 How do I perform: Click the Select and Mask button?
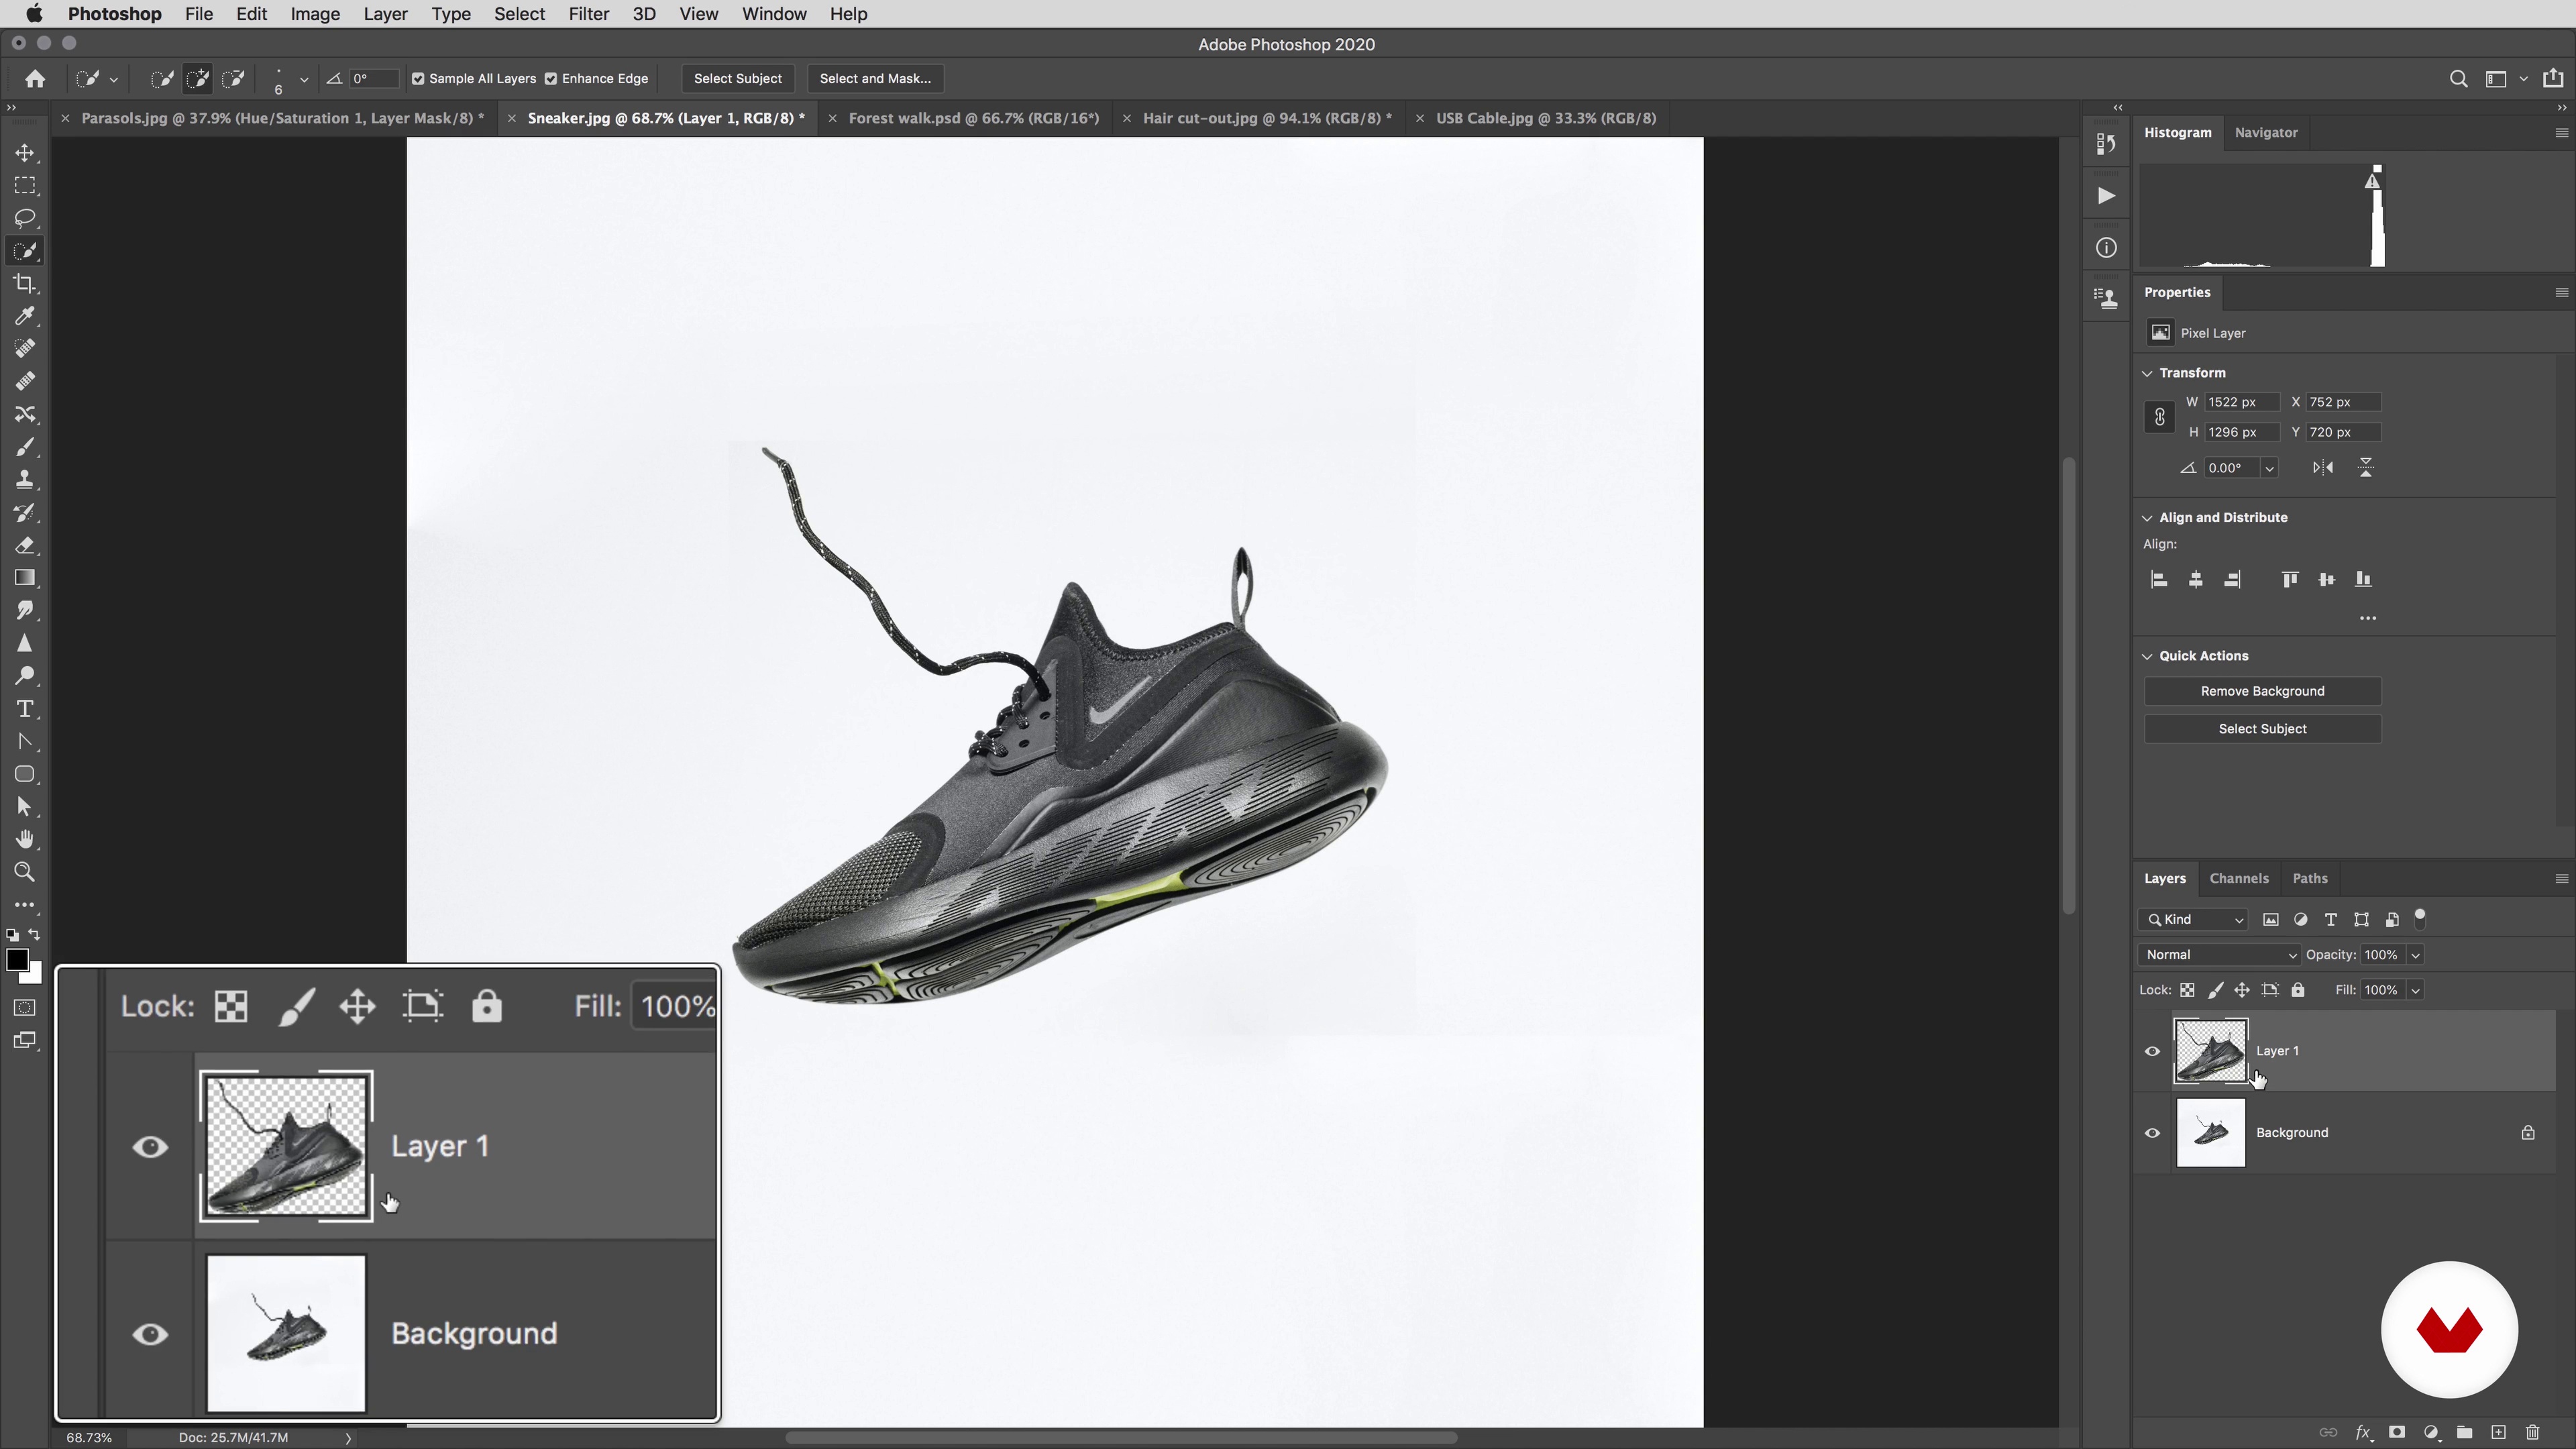pyautogui.click(x=875, y=78)
